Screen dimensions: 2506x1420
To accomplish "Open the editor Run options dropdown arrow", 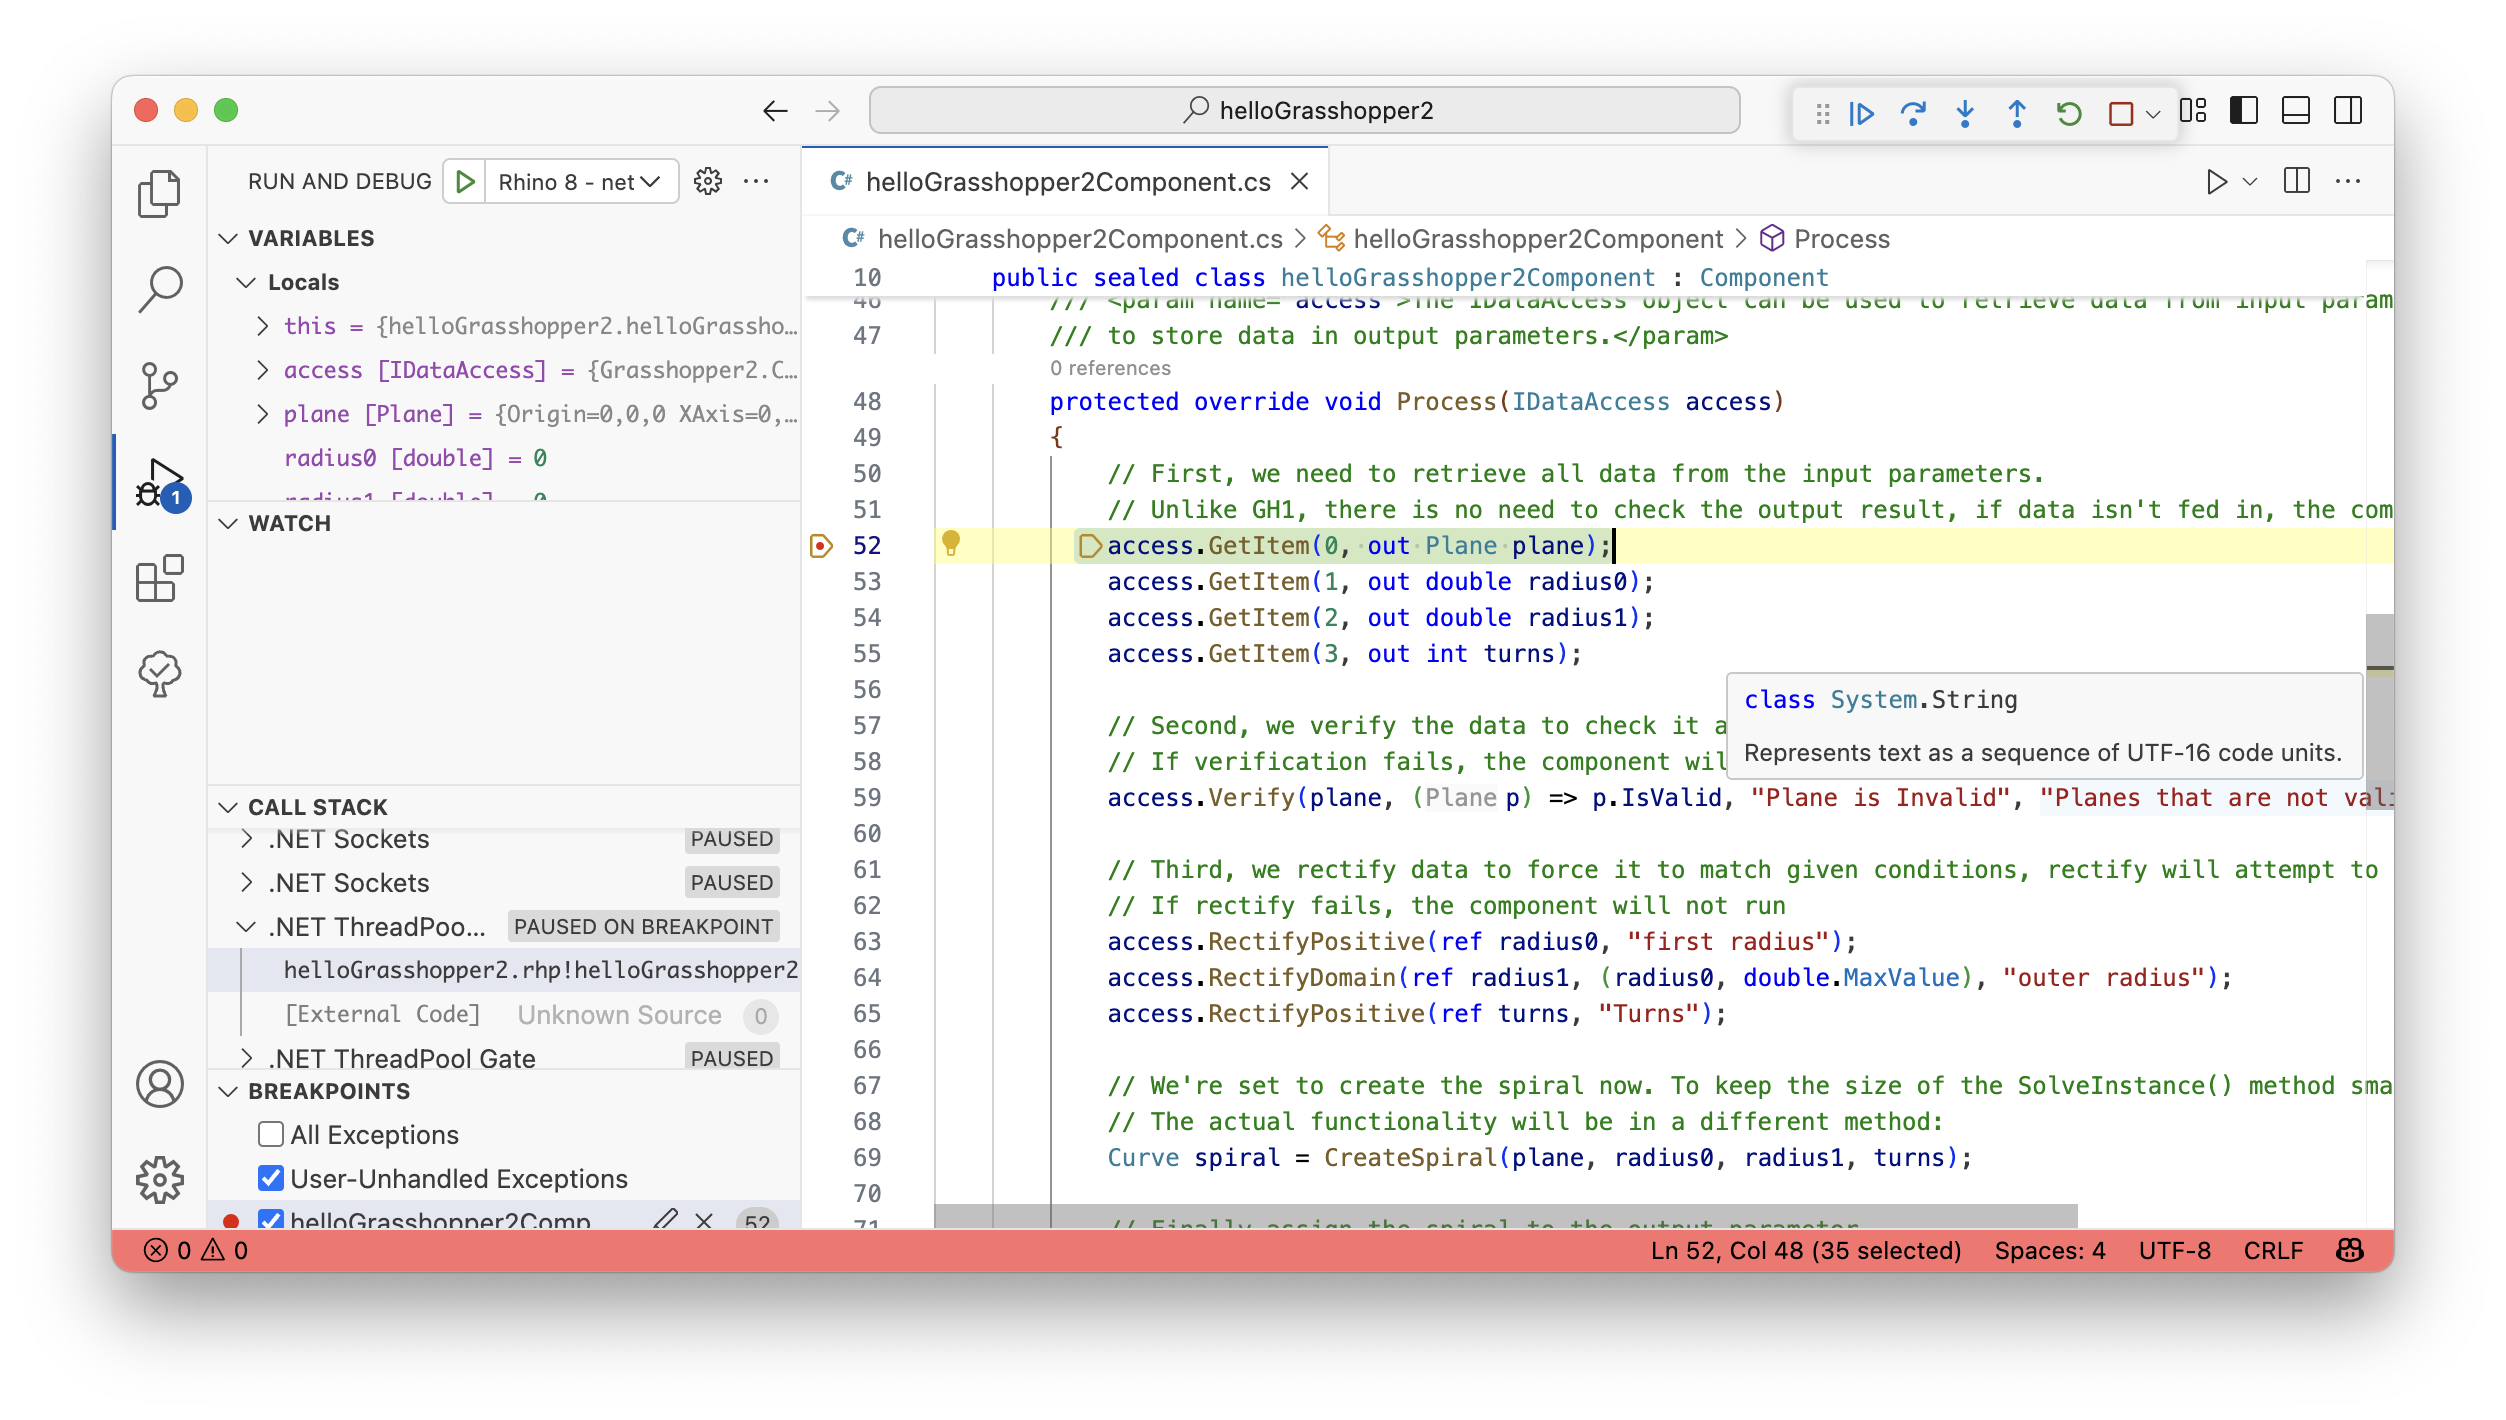I will coord(2250,181).
